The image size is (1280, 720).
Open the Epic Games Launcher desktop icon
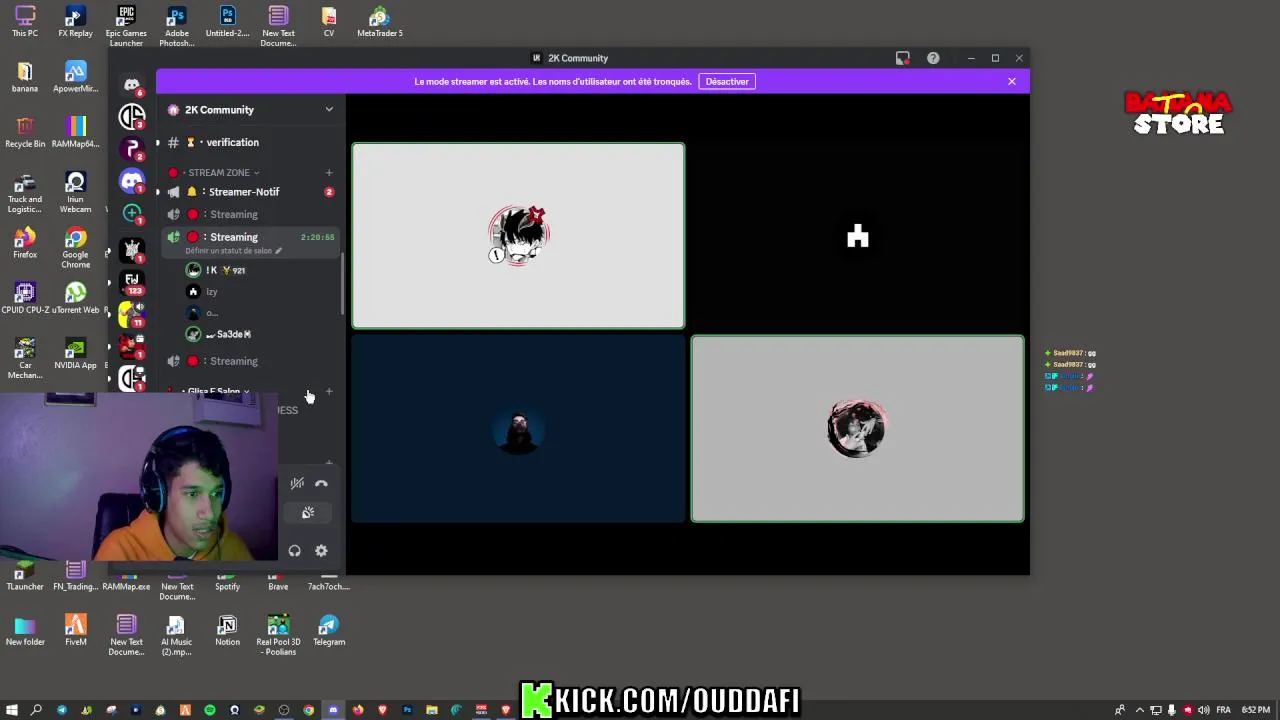click(126, 26)
